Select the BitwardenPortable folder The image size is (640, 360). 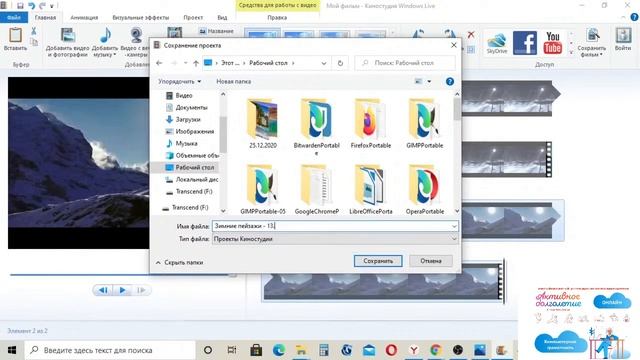click(316, 126)
